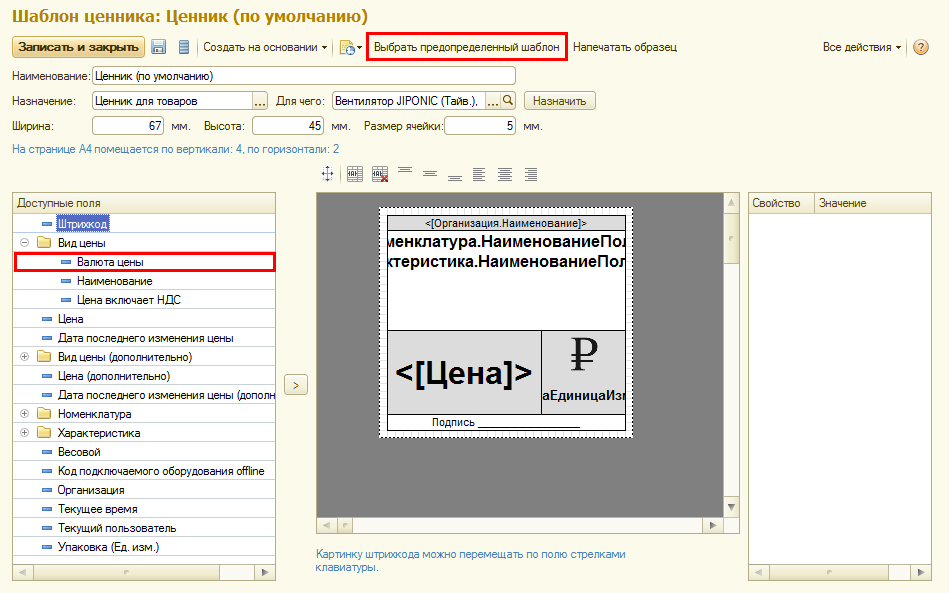Viewport: 949px width, 593px height.
Task: Click the arrow button to add field to template
Action: (298, 384)
